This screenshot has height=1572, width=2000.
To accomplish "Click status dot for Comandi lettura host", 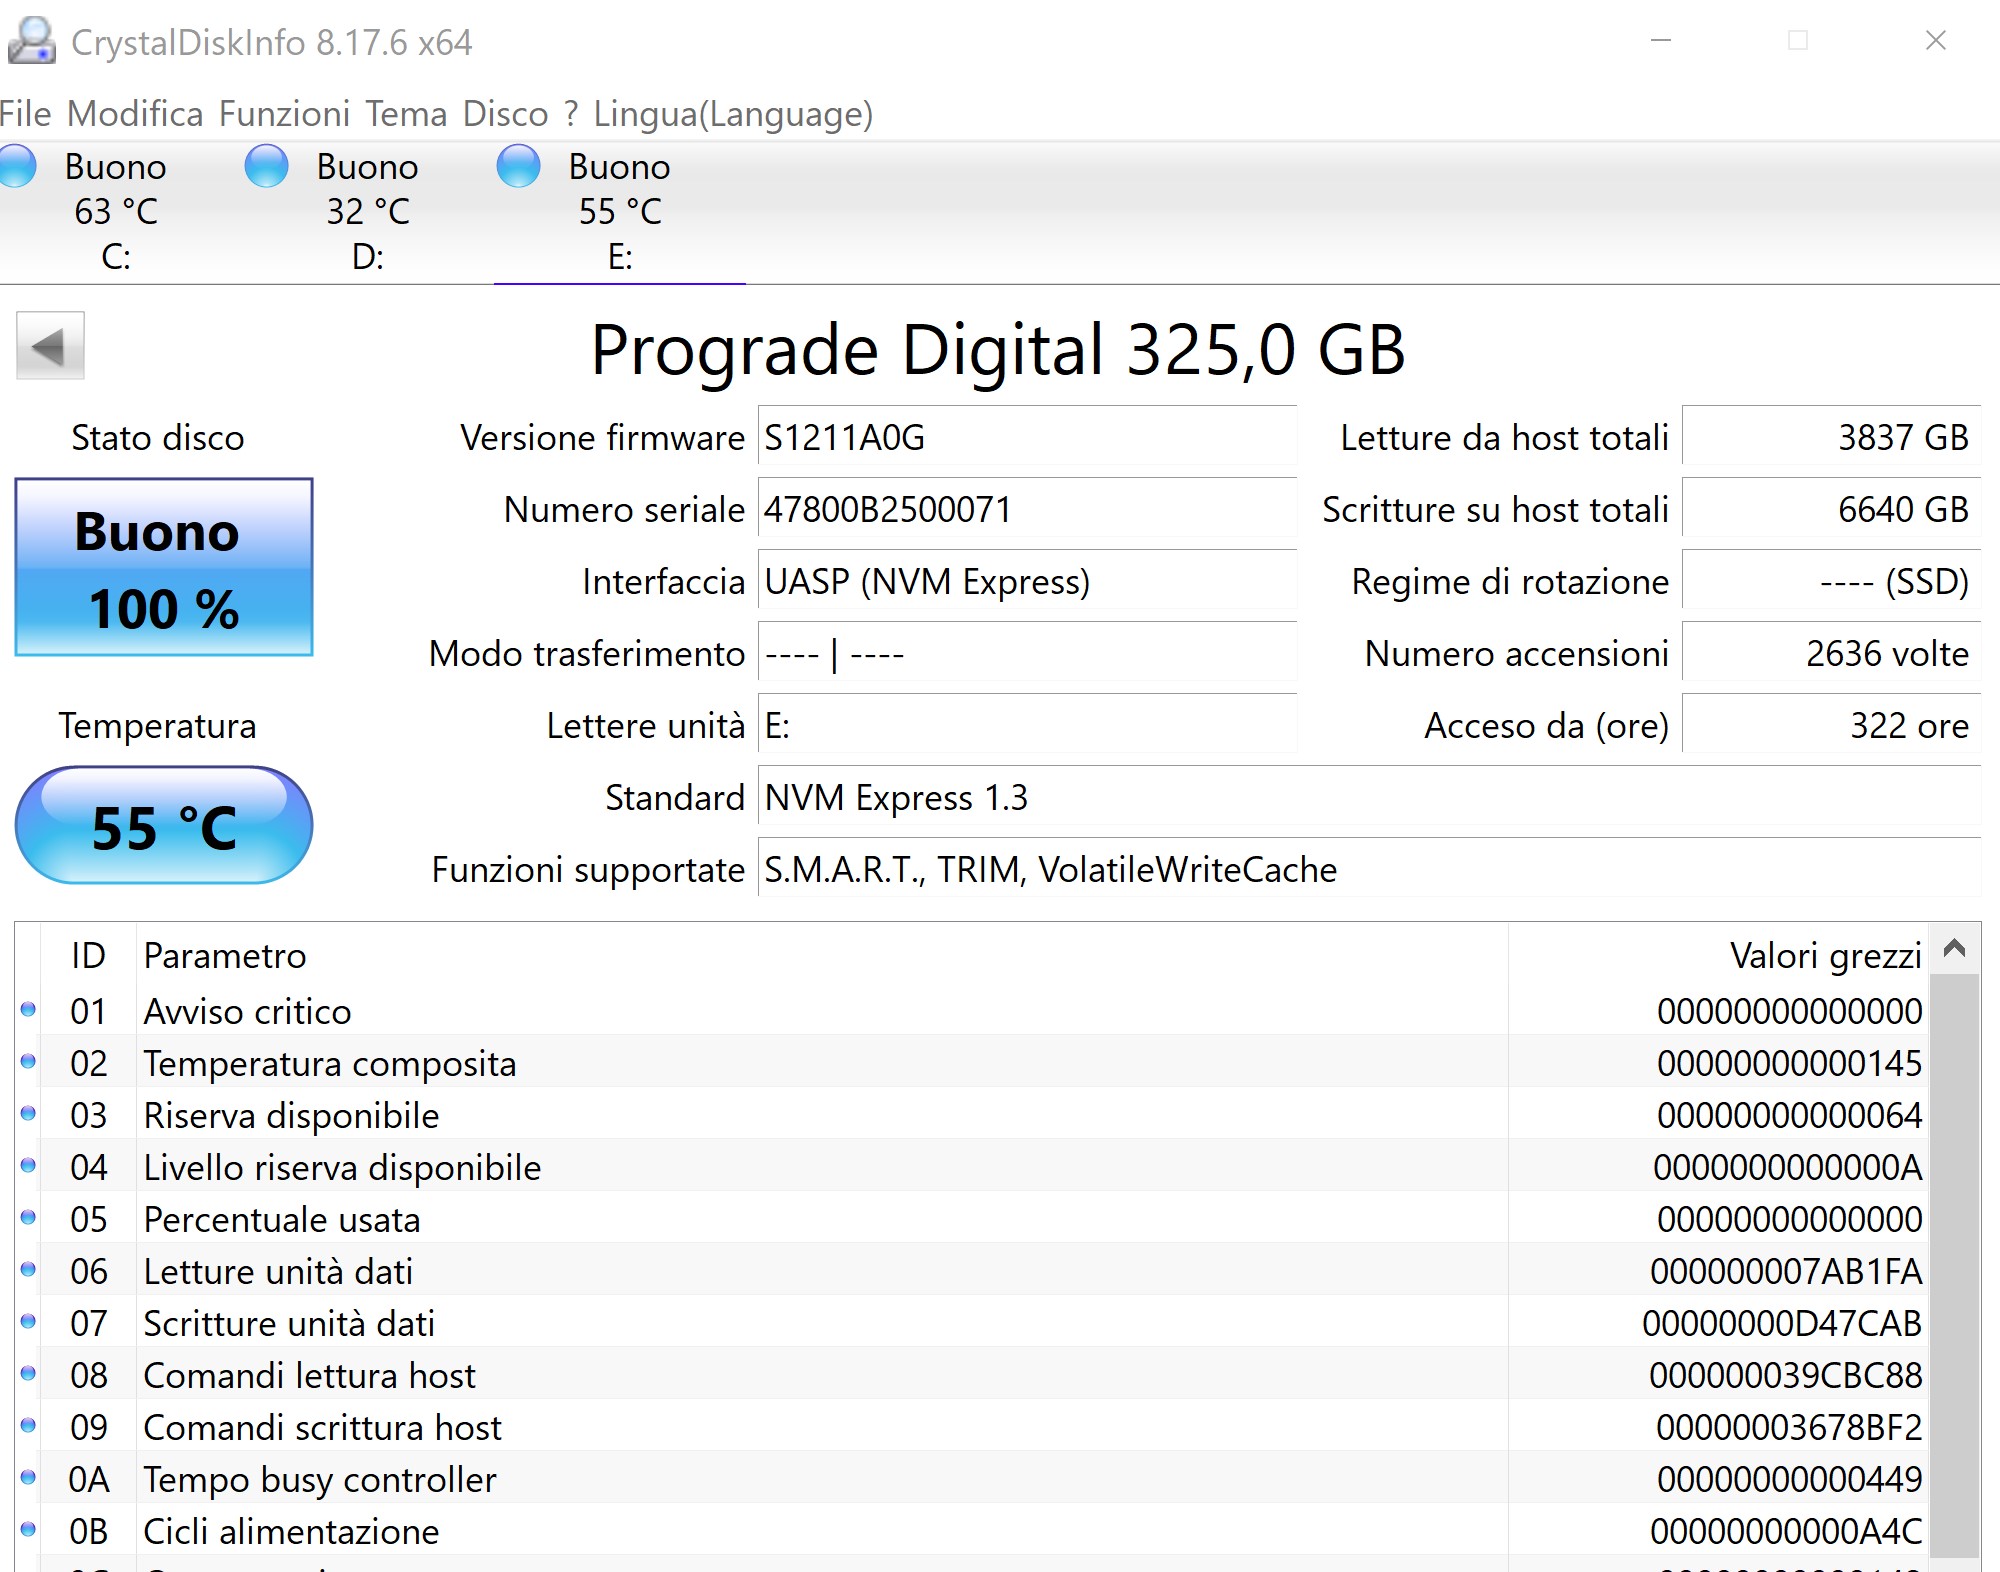I will [x=28, y=1374].
